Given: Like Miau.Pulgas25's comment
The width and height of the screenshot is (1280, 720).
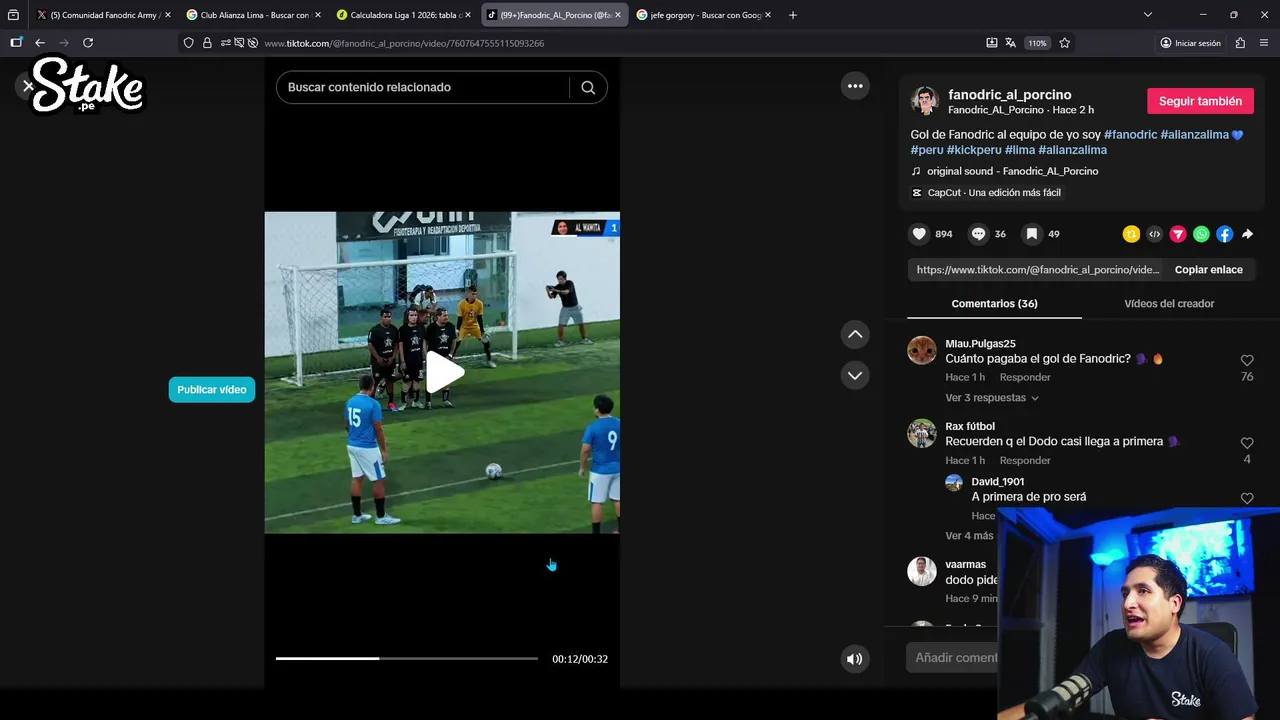Looking at the screenshot, I should [1247, 360].
